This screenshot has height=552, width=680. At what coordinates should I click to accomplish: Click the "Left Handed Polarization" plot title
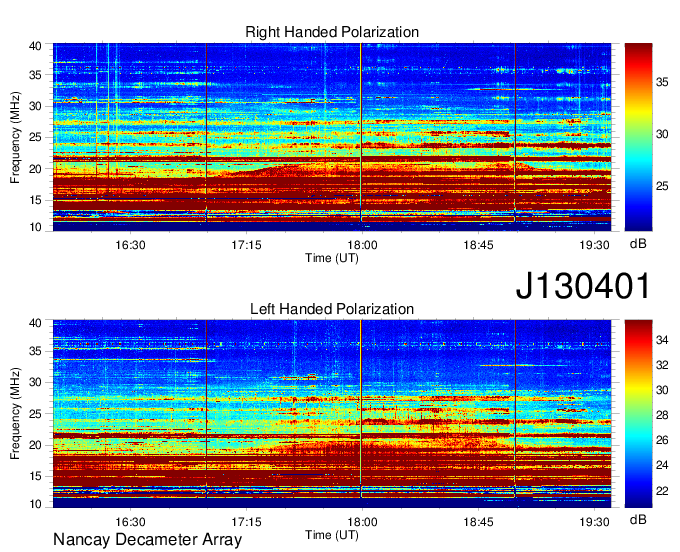click(332, 309)
